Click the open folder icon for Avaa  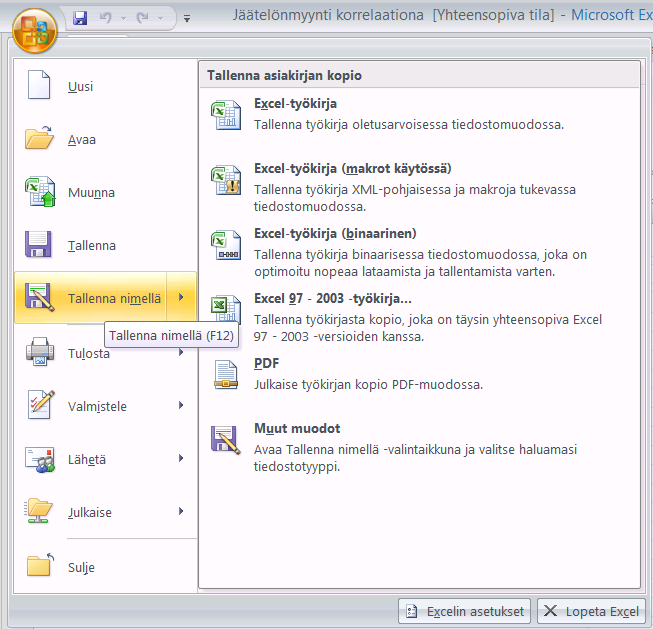click(x=39, y=137)
